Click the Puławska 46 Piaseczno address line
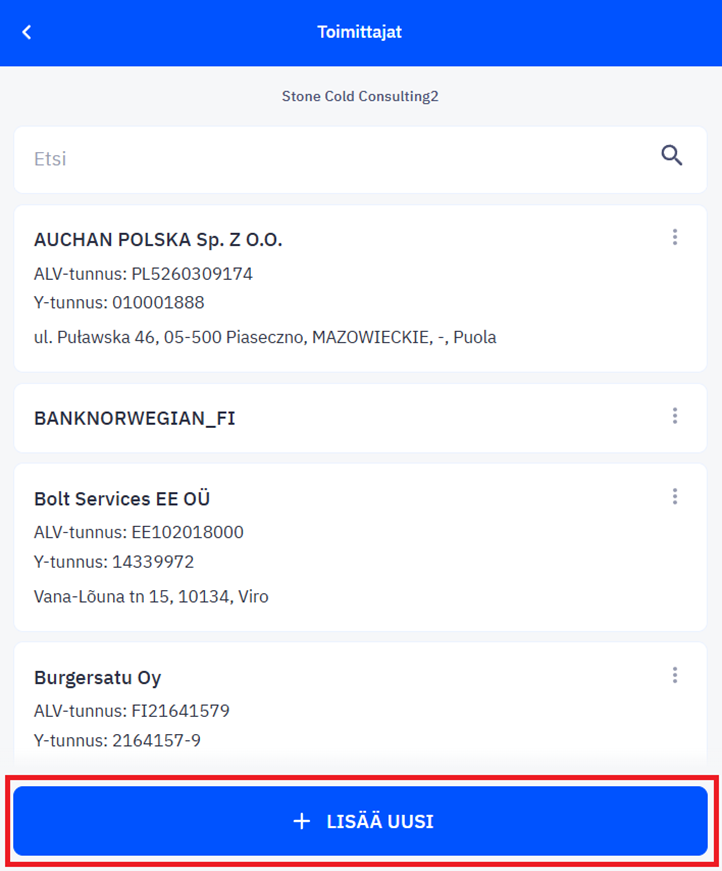722x871 pixels. tap(265, 337)
